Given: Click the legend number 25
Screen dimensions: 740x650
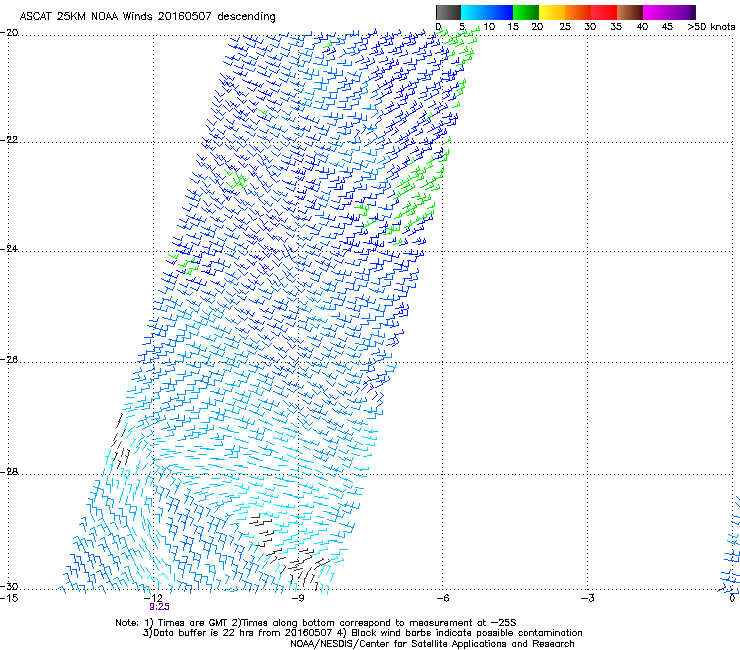Looking at the screenshot, I should [x=565, y=27].
